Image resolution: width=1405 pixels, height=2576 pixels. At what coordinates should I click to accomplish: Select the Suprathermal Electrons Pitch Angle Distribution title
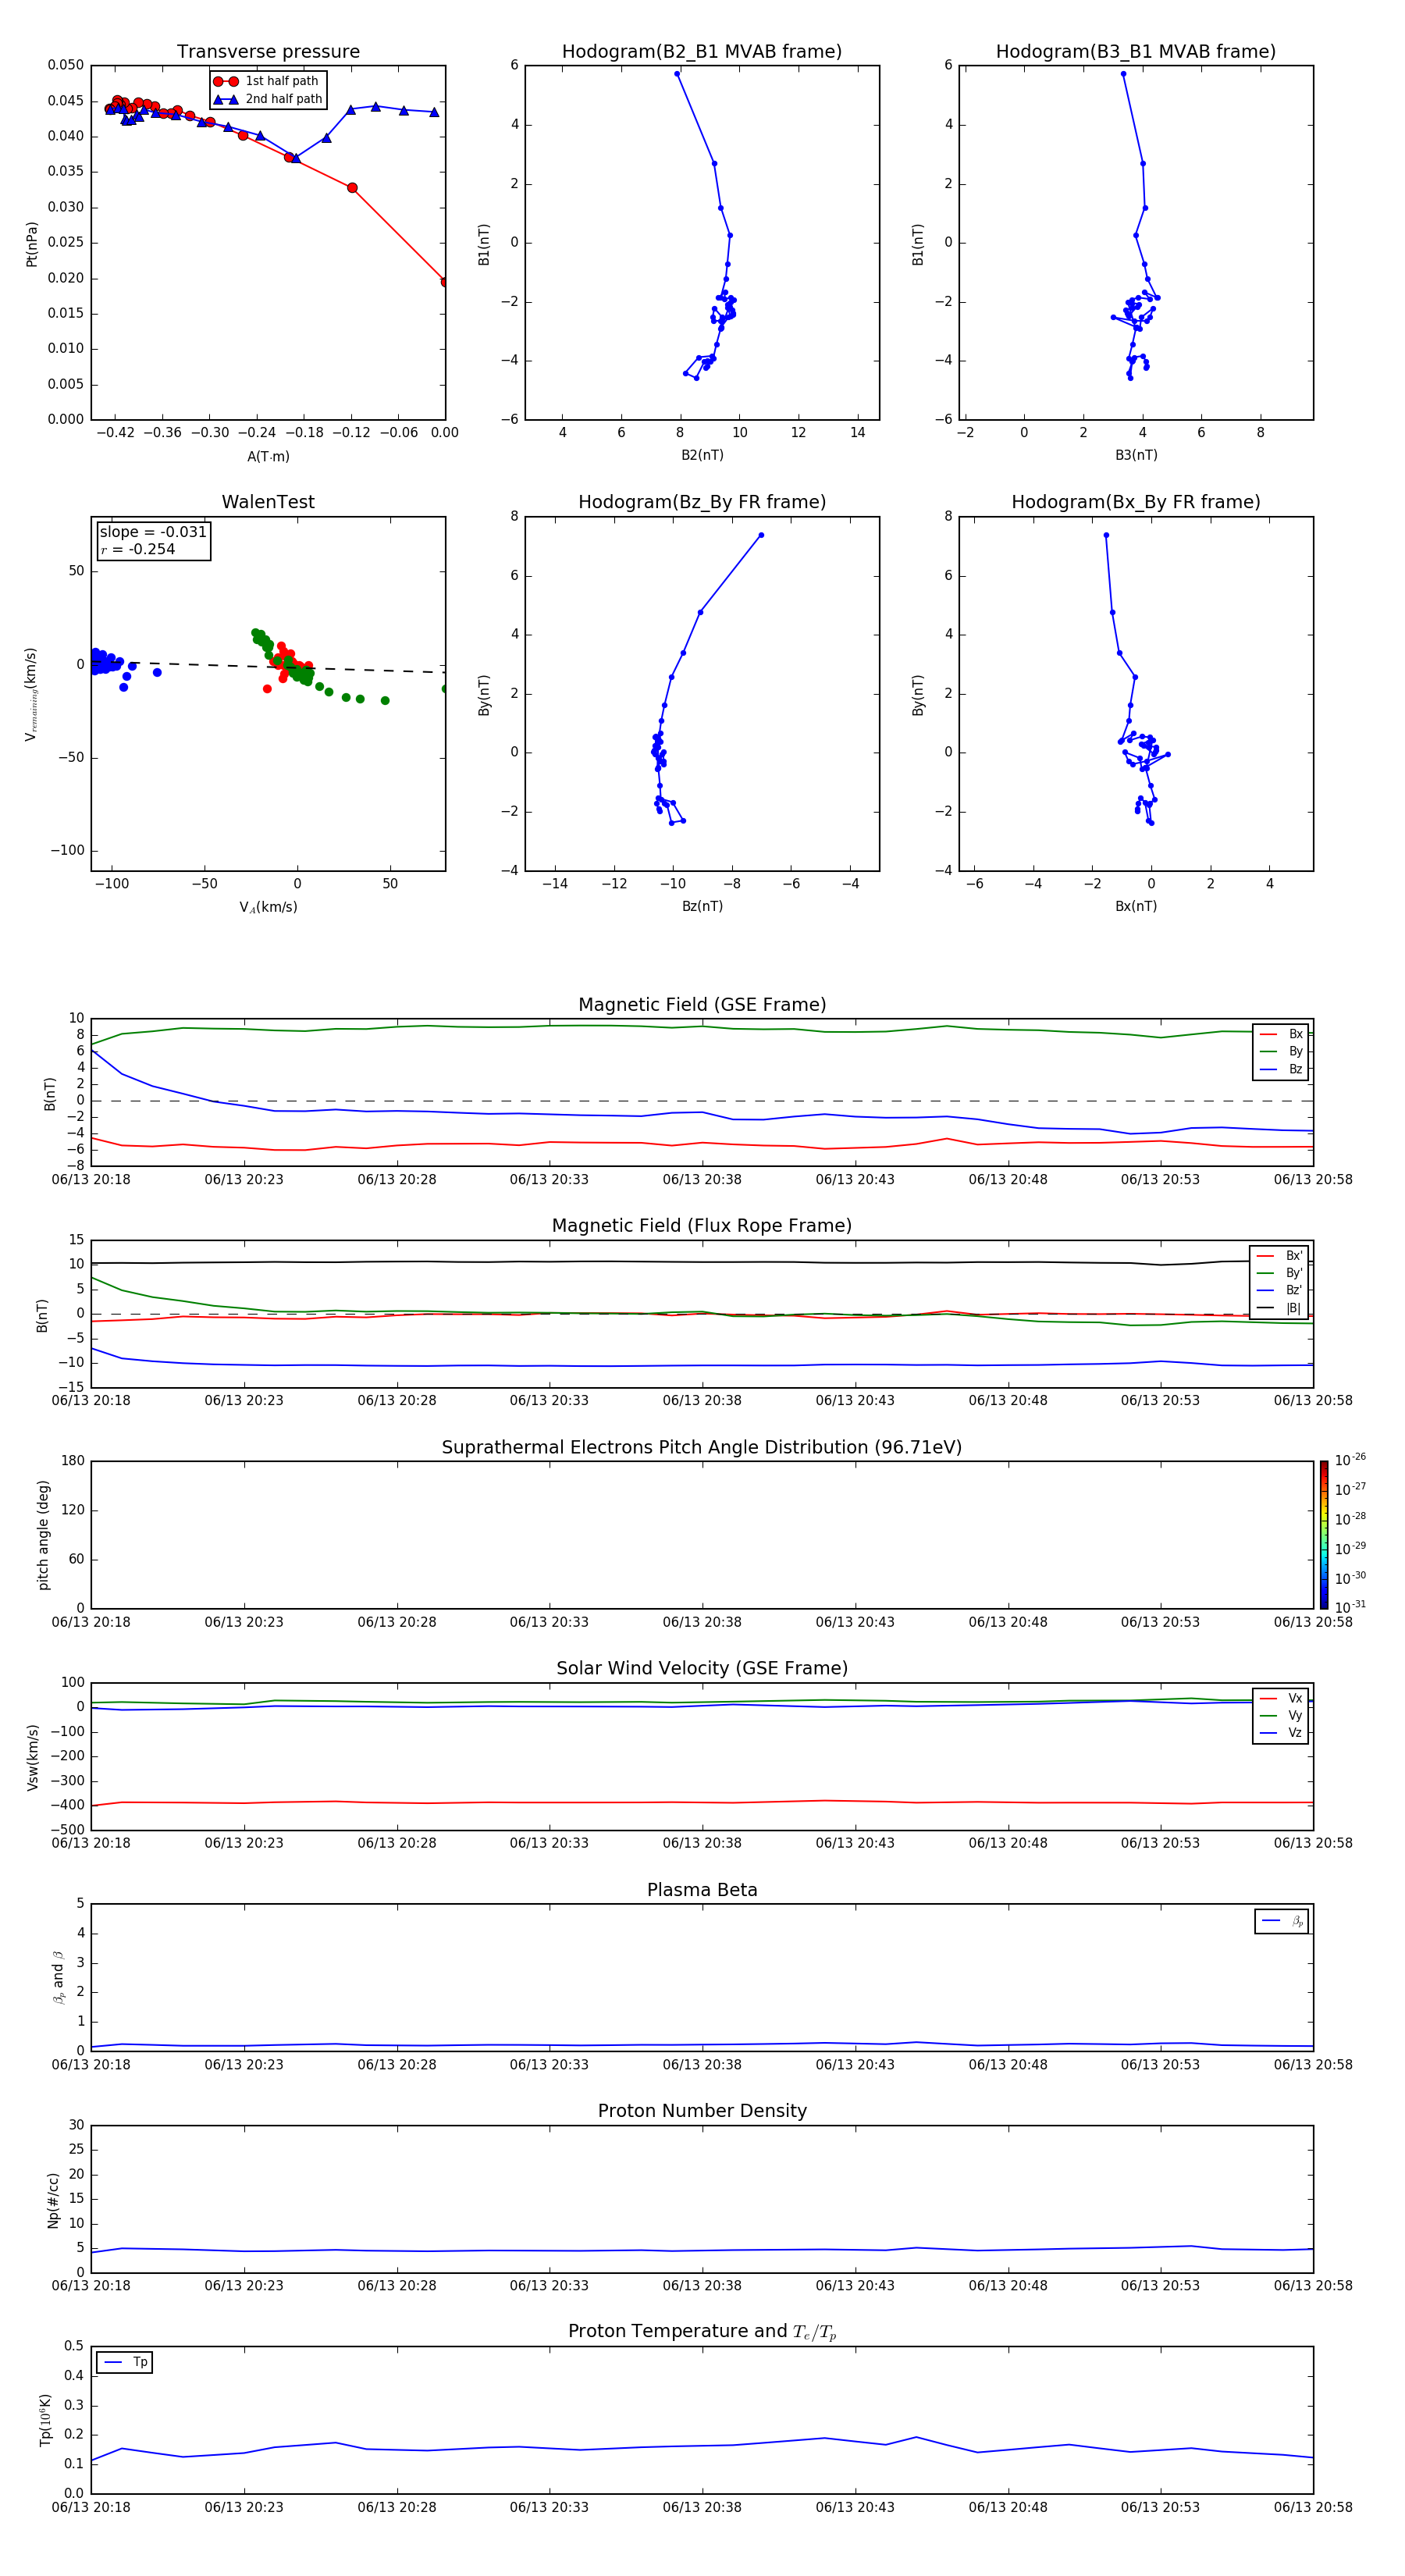point(702,1448)
